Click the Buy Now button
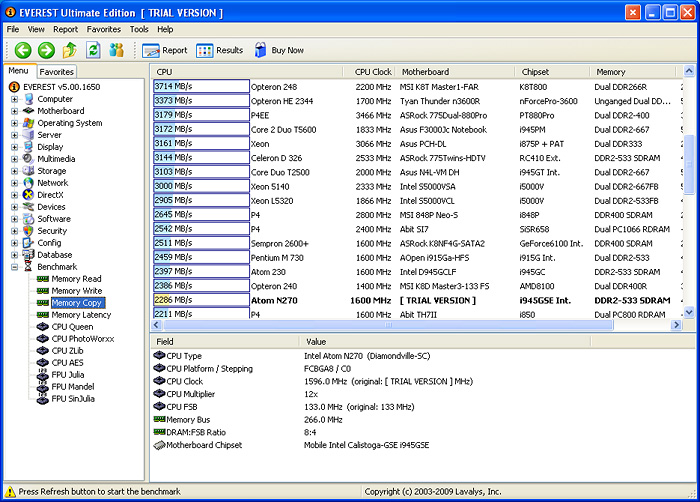The image size is (700, 502). [279, 50]
